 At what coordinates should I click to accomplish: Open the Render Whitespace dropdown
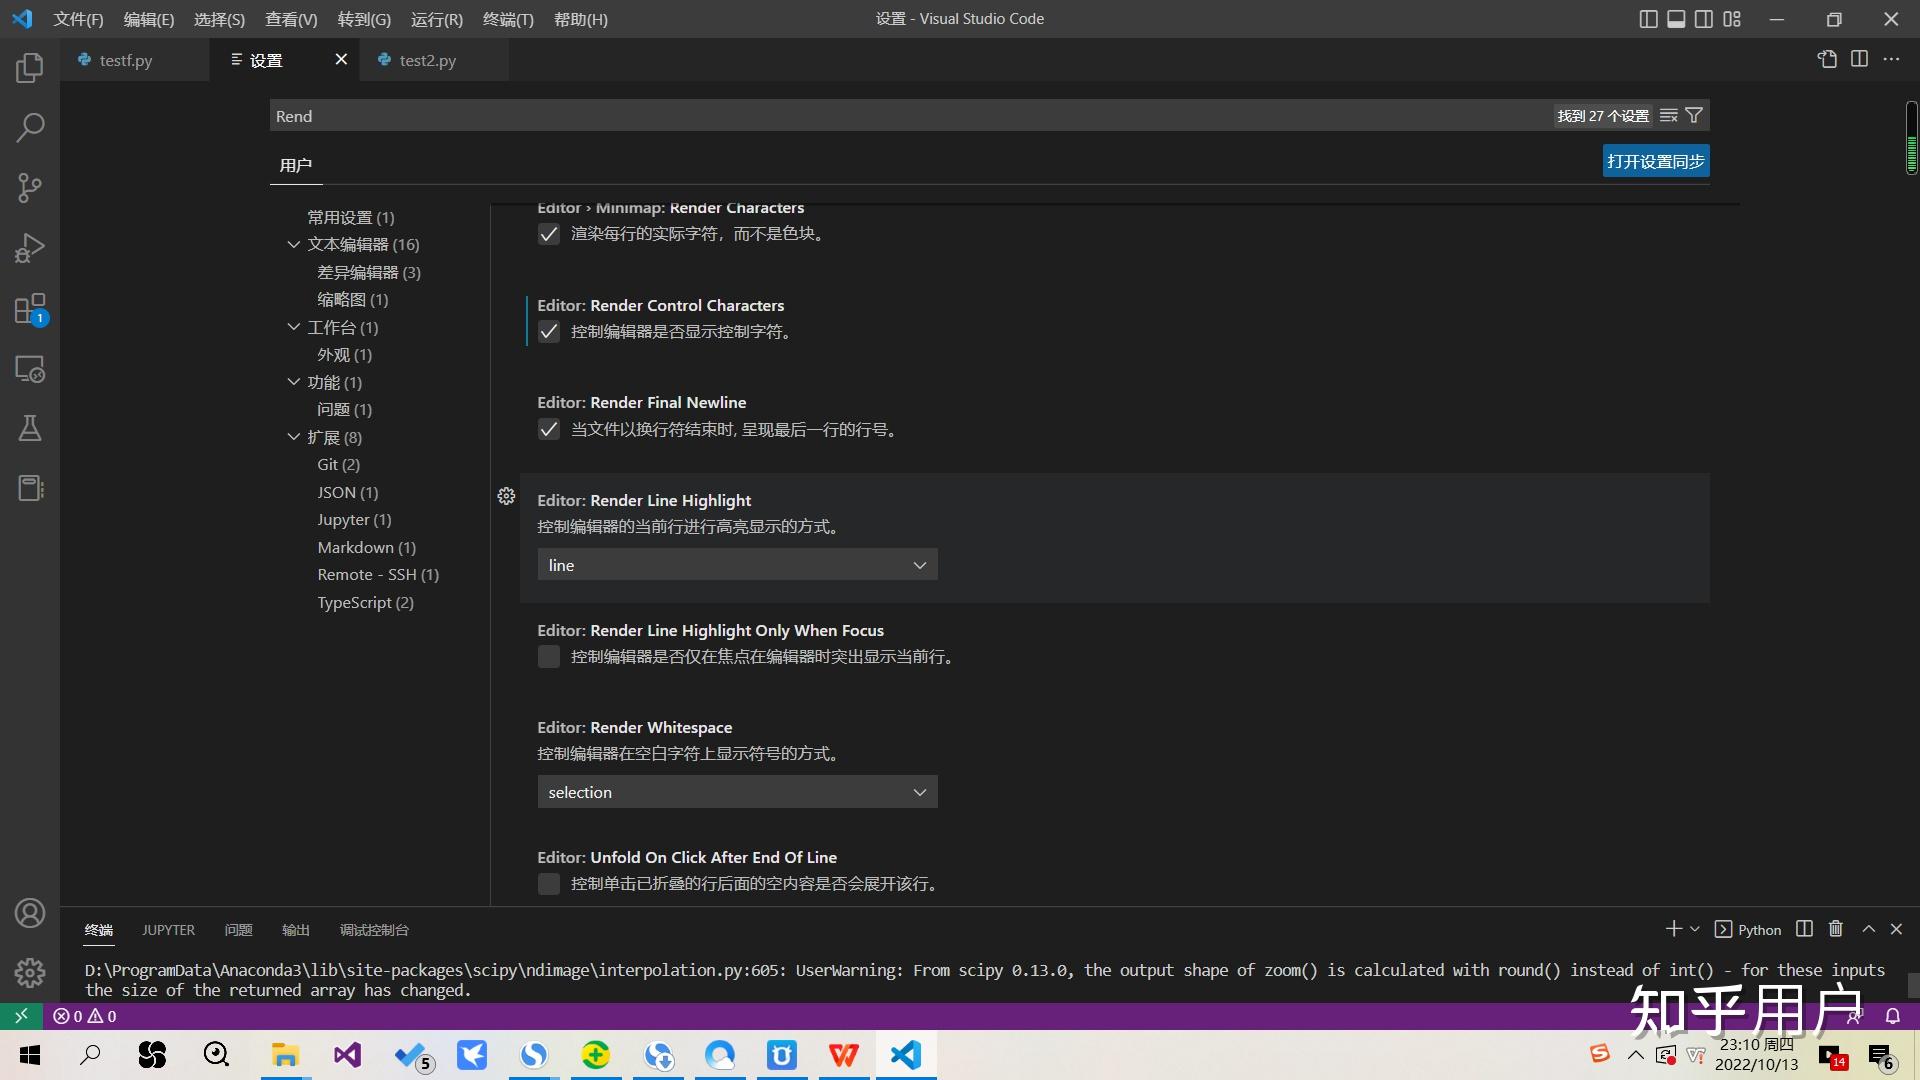pyautogui.click(x=737, y=791)
